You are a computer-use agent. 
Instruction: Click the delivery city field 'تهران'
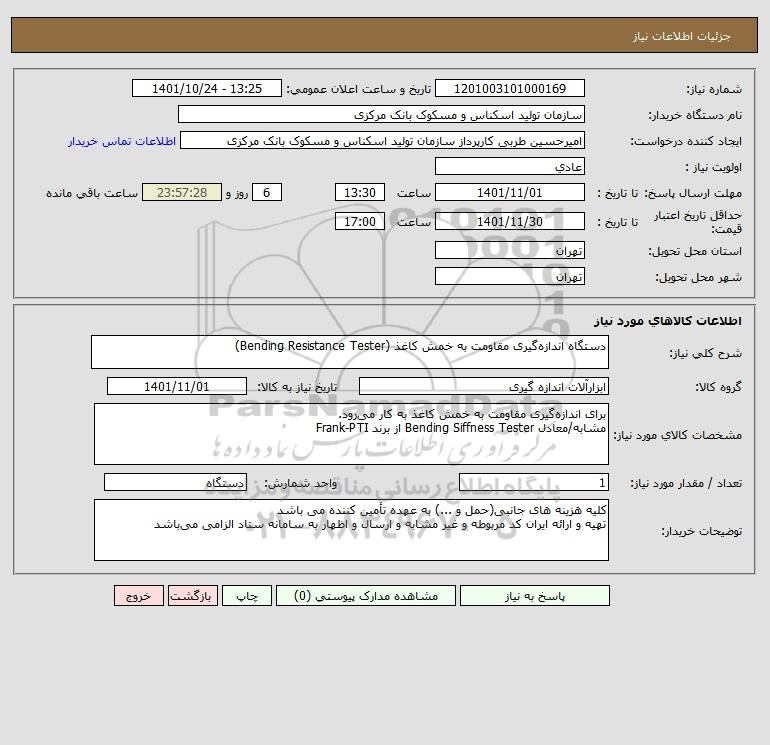point(510,276)
